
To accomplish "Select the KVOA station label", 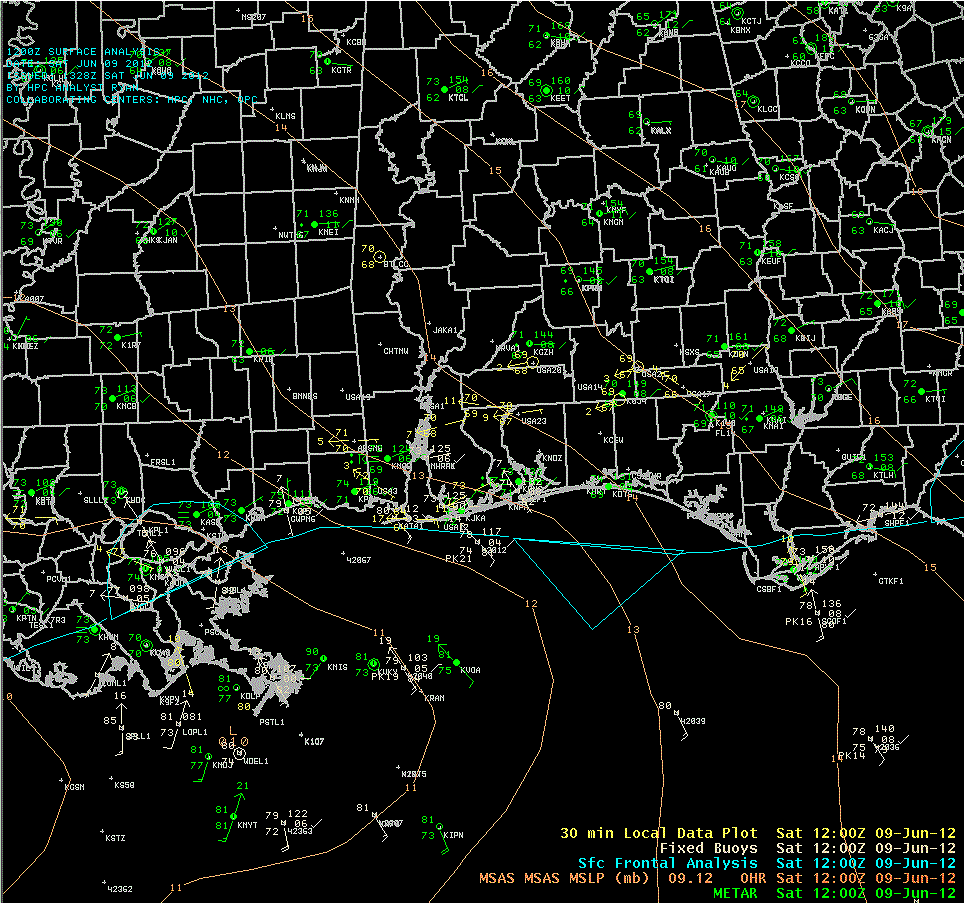I will point(470,670).
